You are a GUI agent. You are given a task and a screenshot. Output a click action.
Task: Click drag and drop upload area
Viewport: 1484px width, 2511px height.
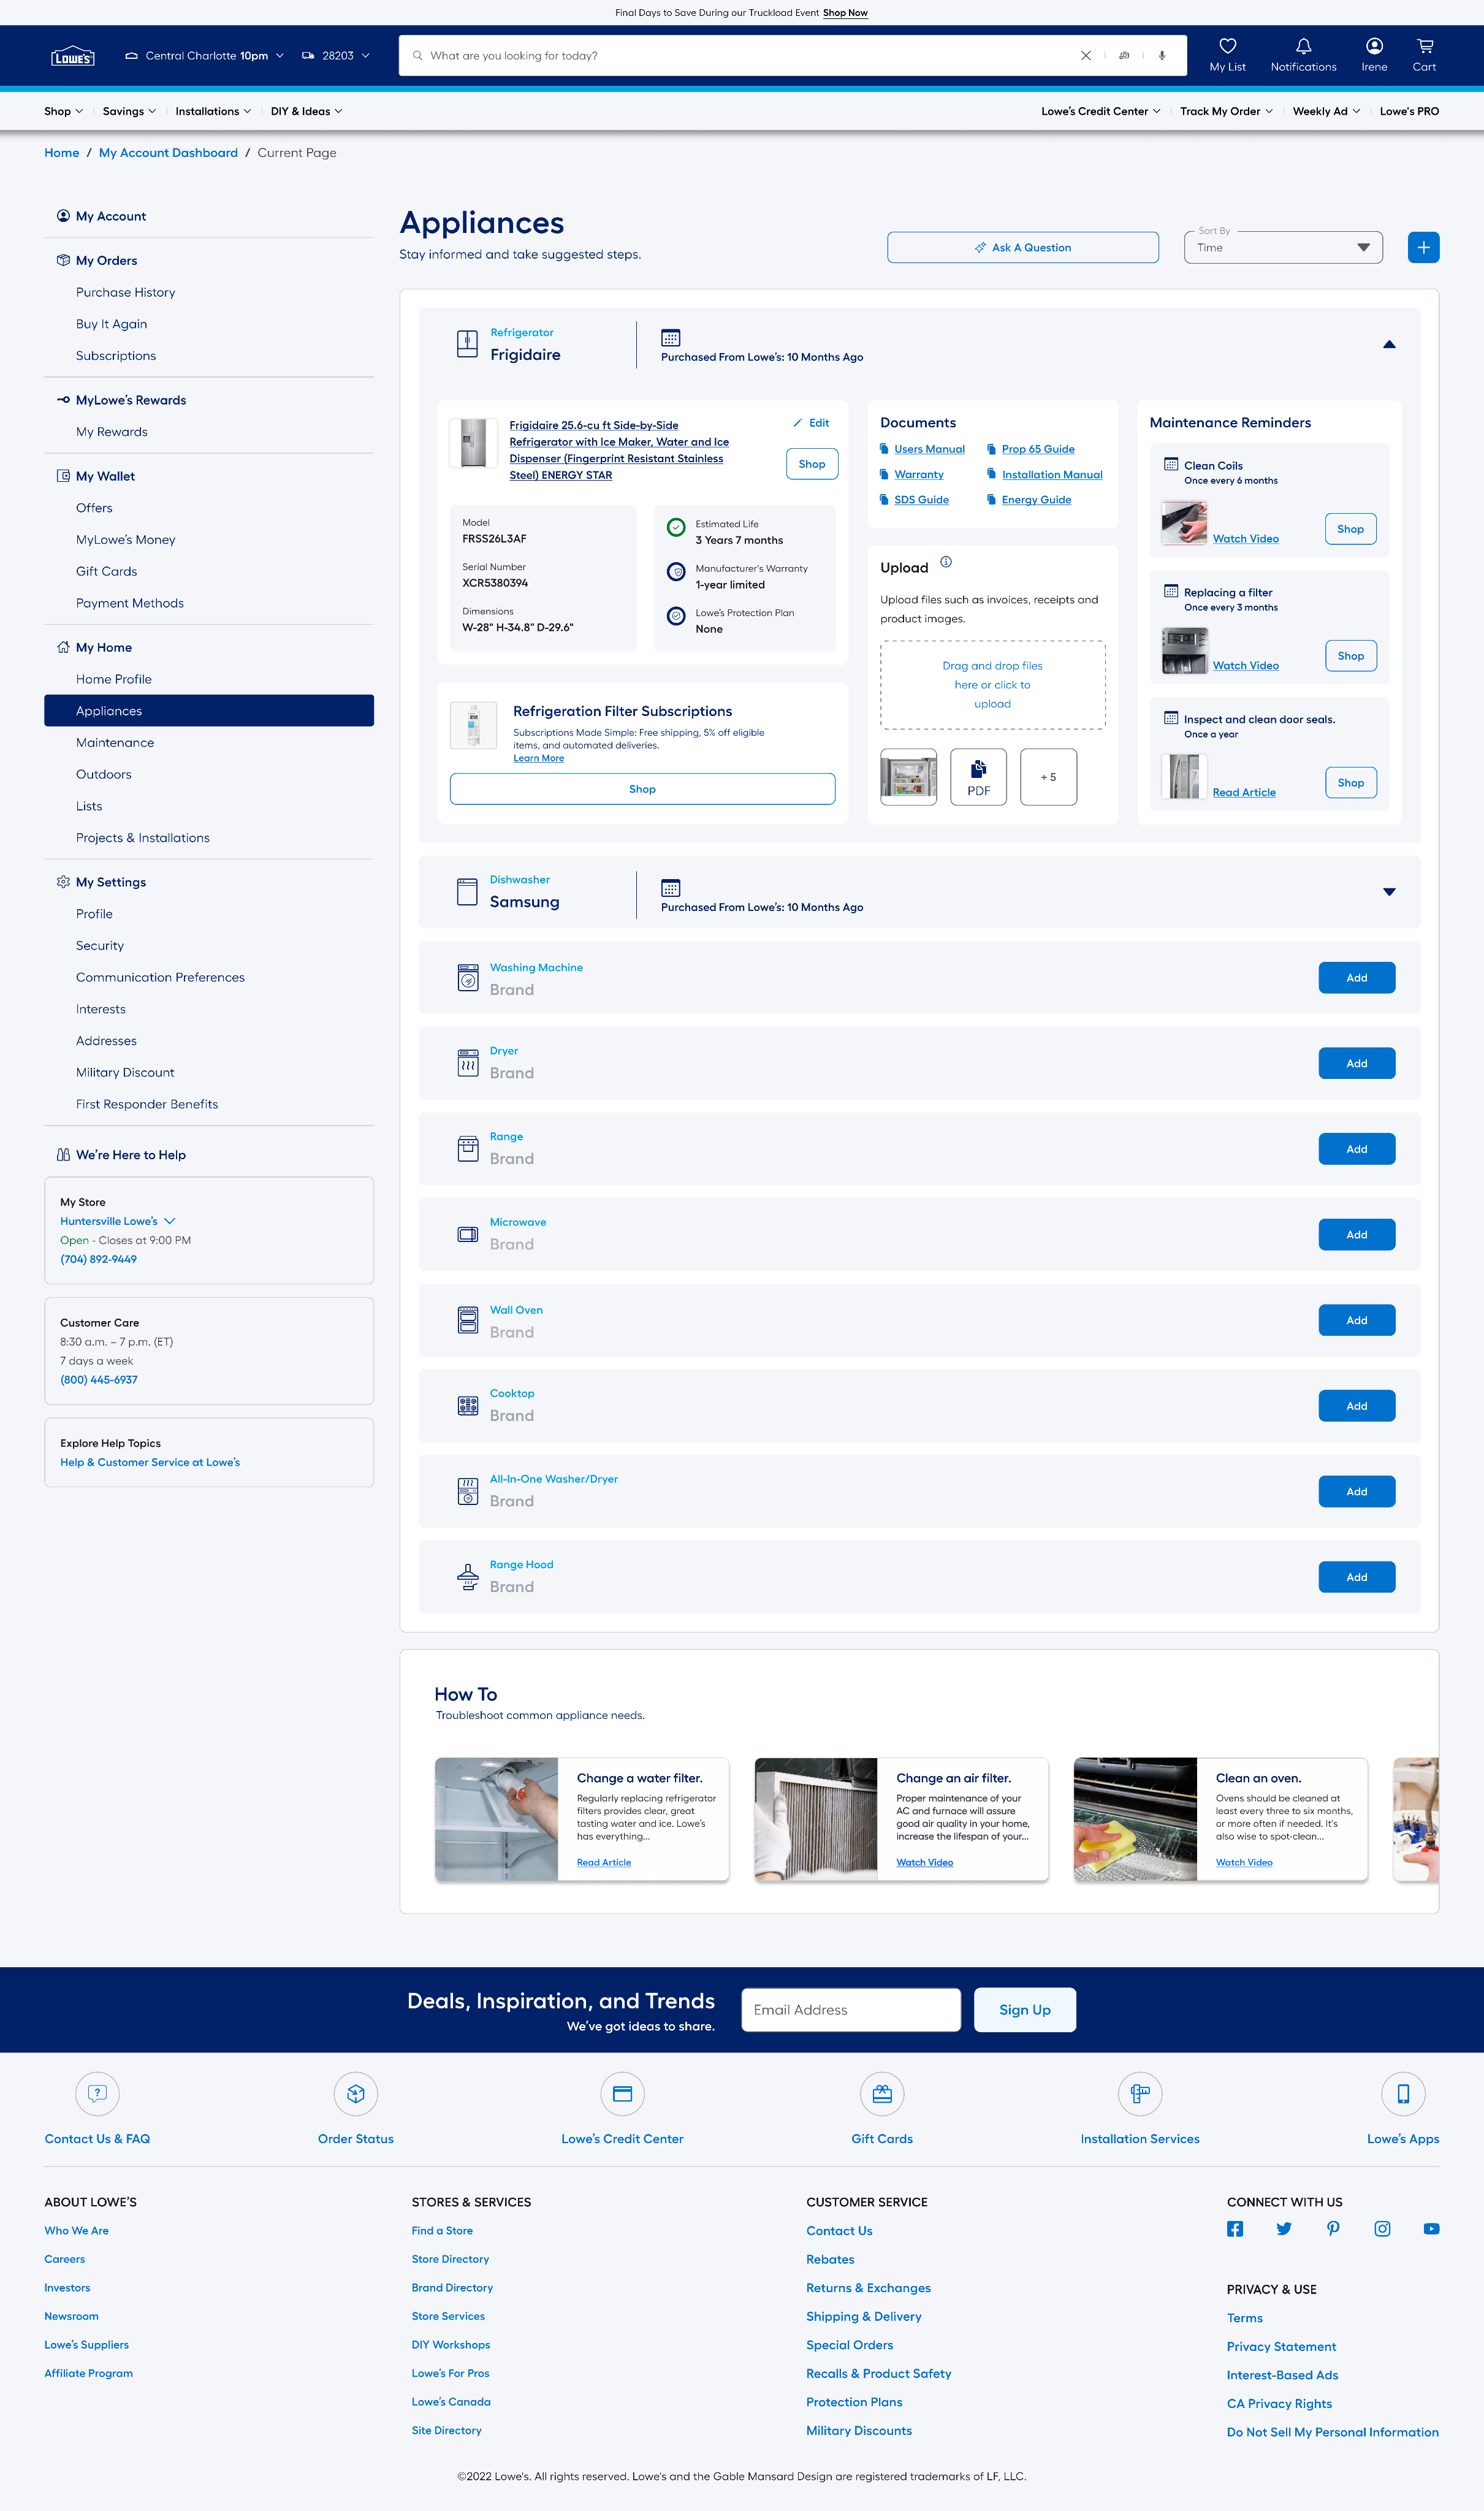992,685
